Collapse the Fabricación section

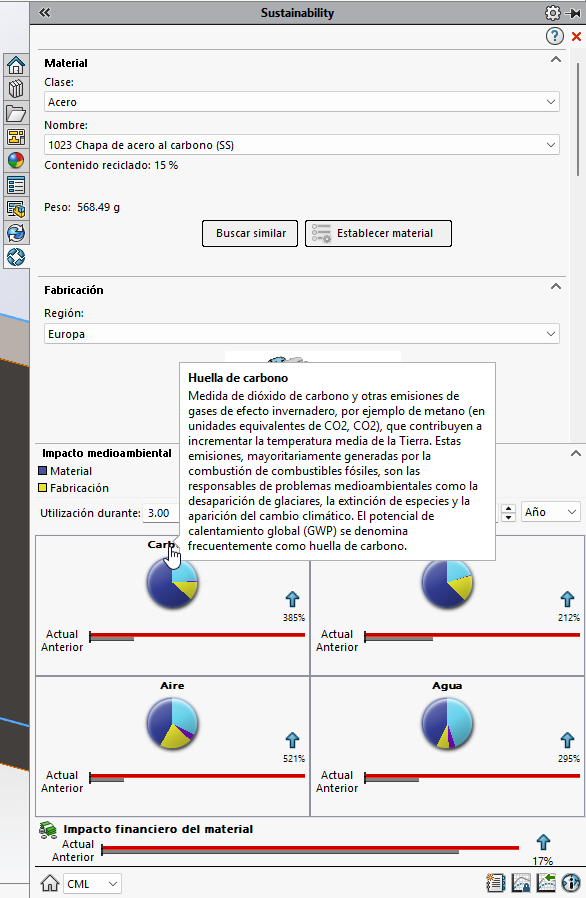pyautogui.click(x=556, y=286)
